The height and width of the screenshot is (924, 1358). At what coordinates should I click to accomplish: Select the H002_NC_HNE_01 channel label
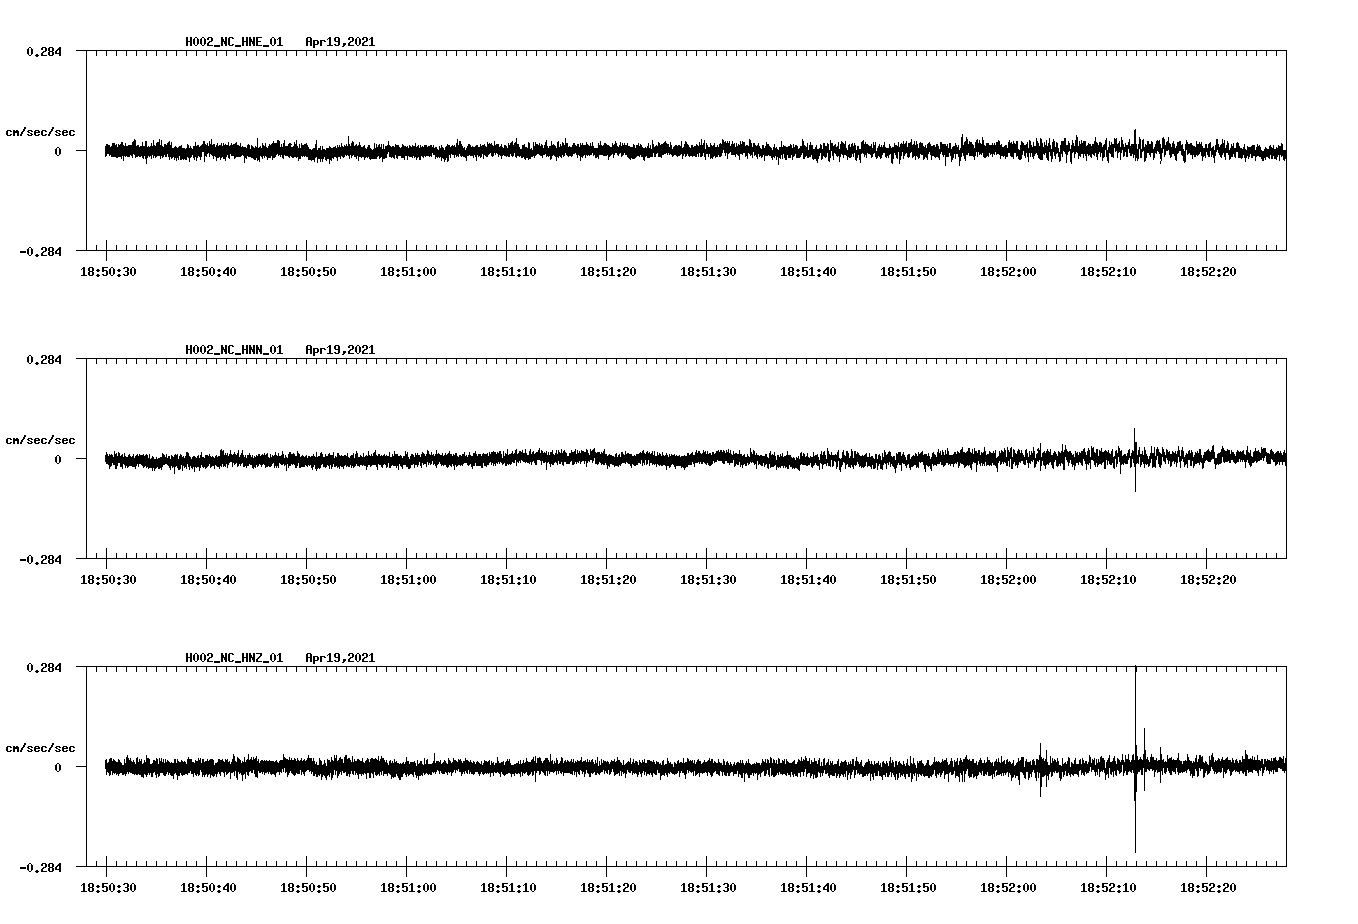click(x=233, y=42)
